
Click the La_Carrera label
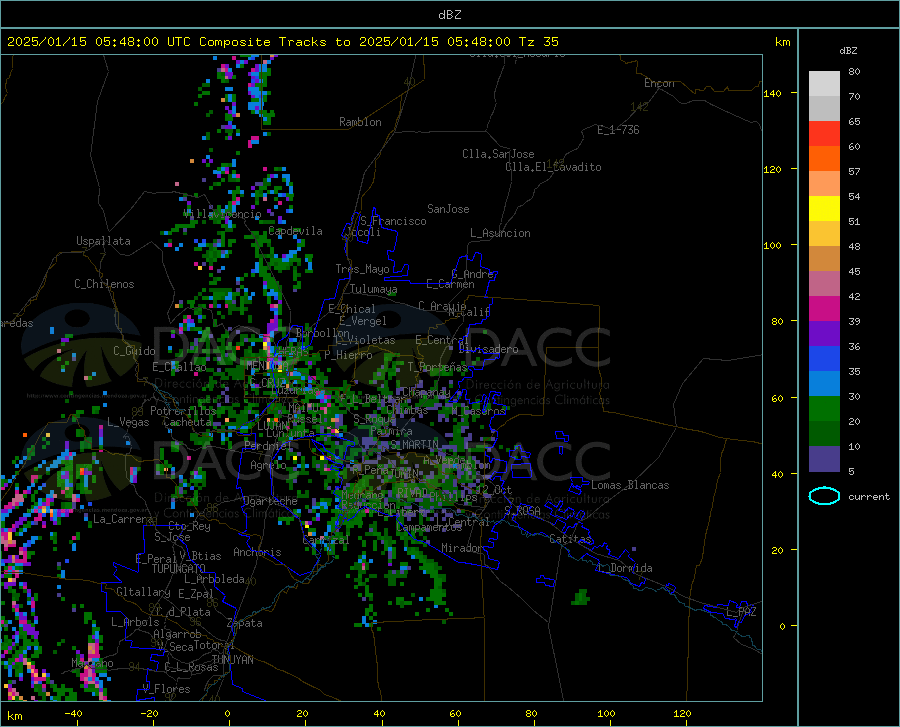123,519
